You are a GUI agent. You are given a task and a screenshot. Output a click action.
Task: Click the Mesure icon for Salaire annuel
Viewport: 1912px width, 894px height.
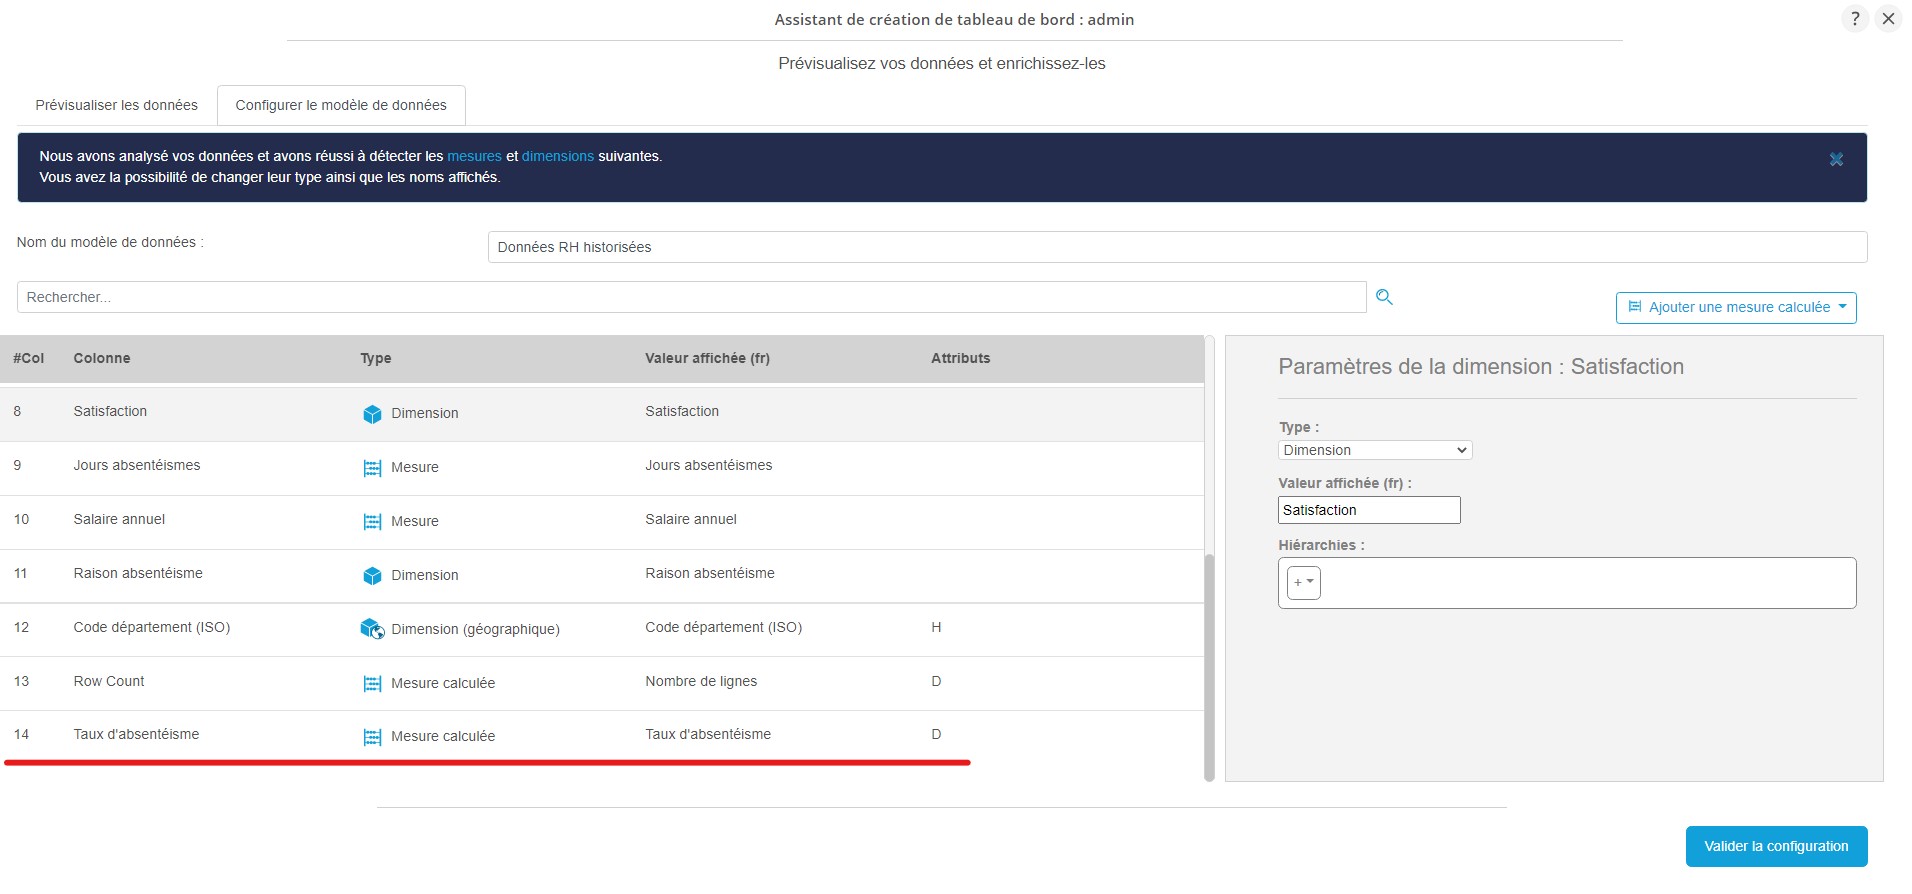coord(372,522)
